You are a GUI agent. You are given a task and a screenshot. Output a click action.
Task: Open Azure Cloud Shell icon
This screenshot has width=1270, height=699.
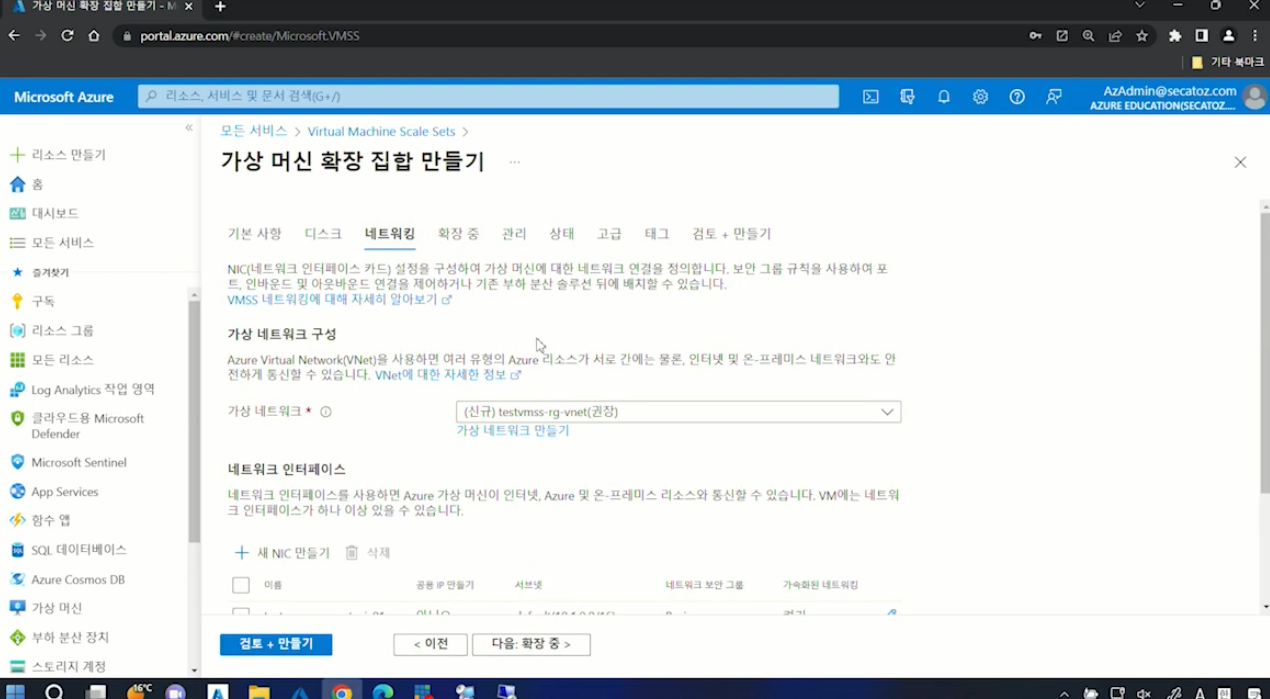click(871, 97)
